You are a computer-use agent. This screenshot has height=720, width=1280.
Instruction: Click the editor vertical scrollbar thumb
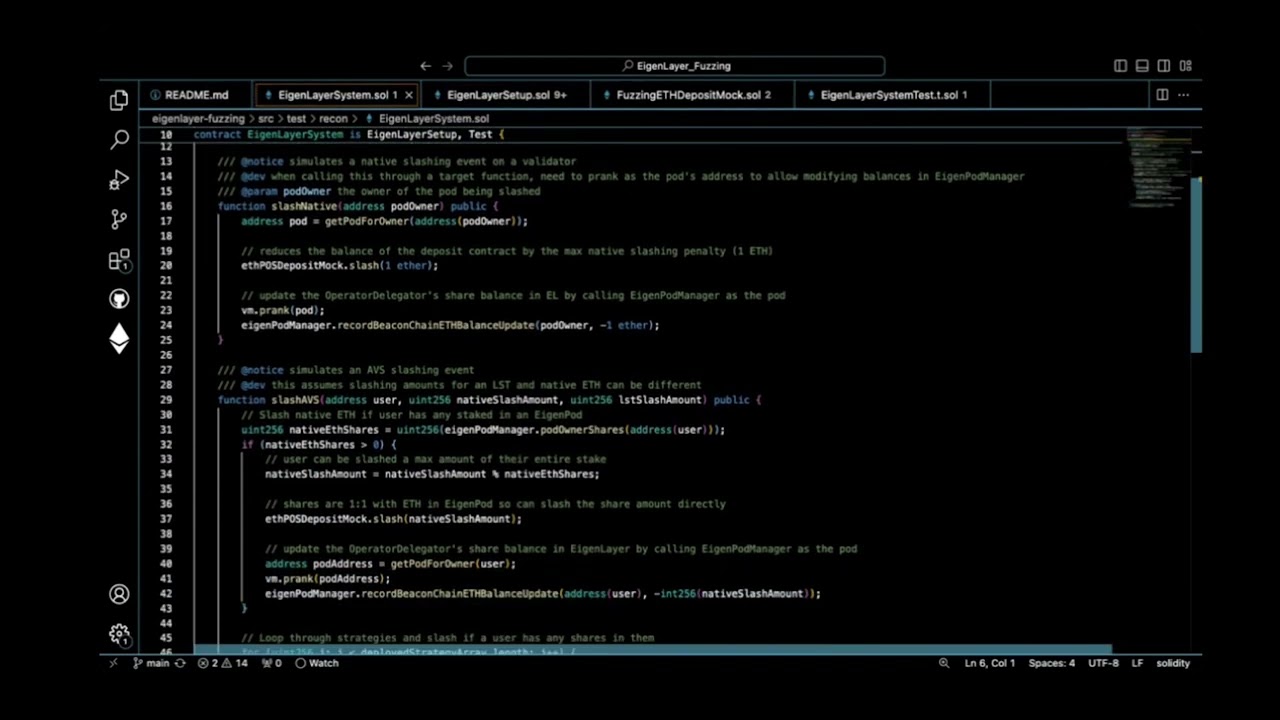1196,264
